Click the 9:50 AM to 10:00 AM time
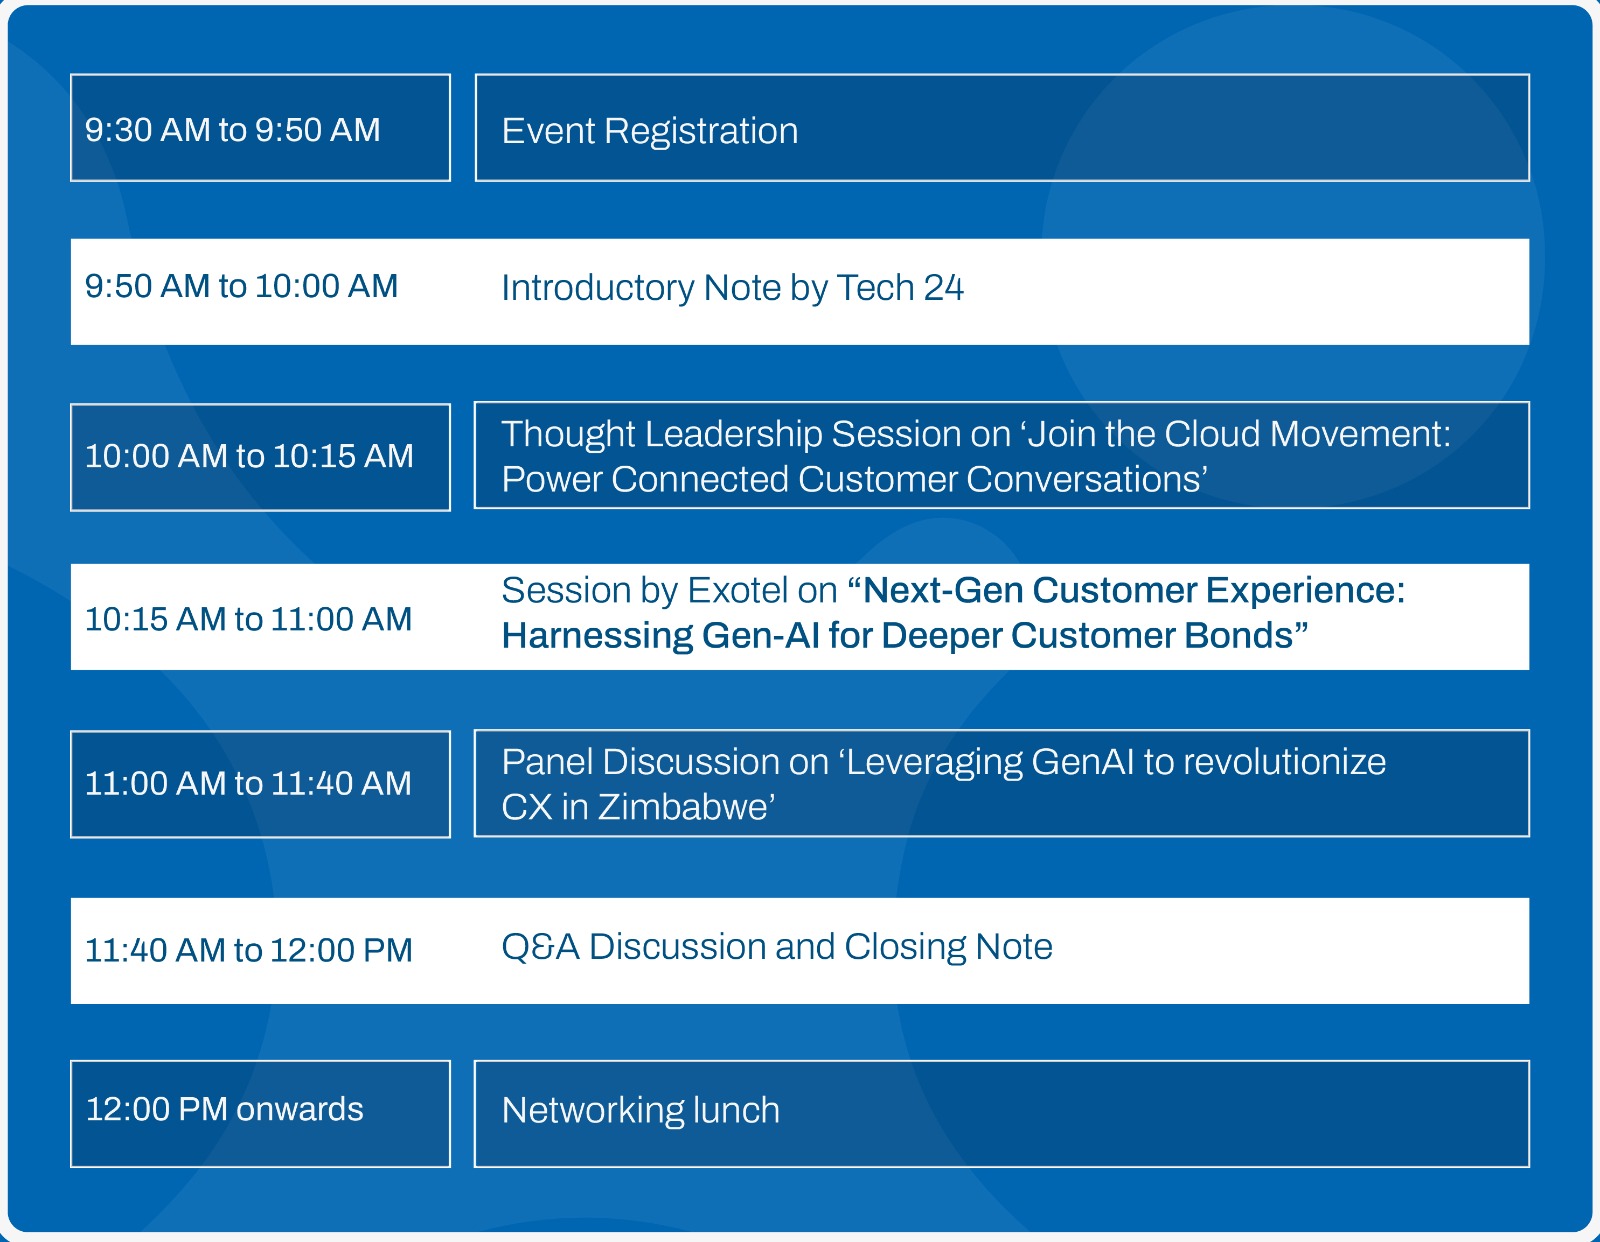This screenshot has width=1600, height=1242. (x=241, y=287)
